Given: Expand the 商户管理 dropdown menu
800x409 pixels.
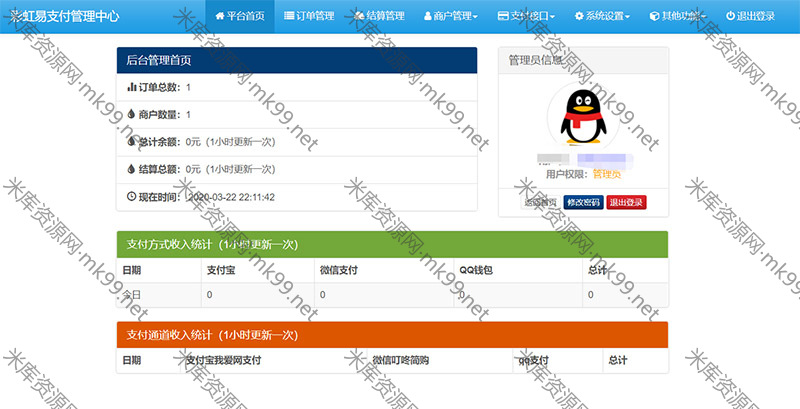Looking at the screenshot, I should click(451, 16).
